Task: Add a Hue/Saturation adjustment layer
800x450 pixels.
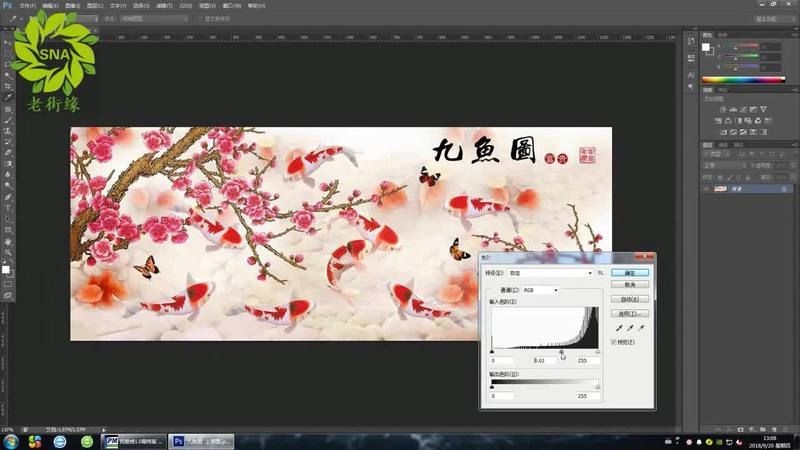Action: coord(718,121)
